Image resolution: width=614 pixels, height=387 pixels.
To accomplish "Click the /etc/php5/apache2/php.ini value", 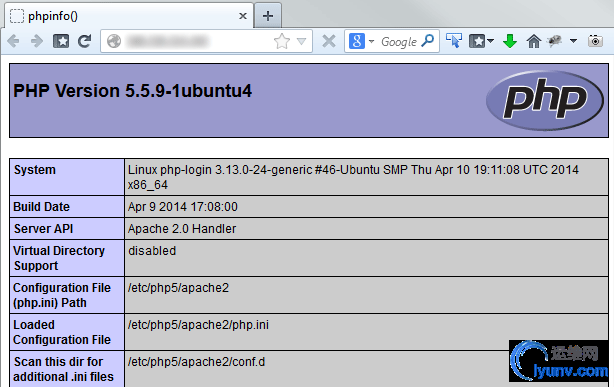I will point(198,325).
